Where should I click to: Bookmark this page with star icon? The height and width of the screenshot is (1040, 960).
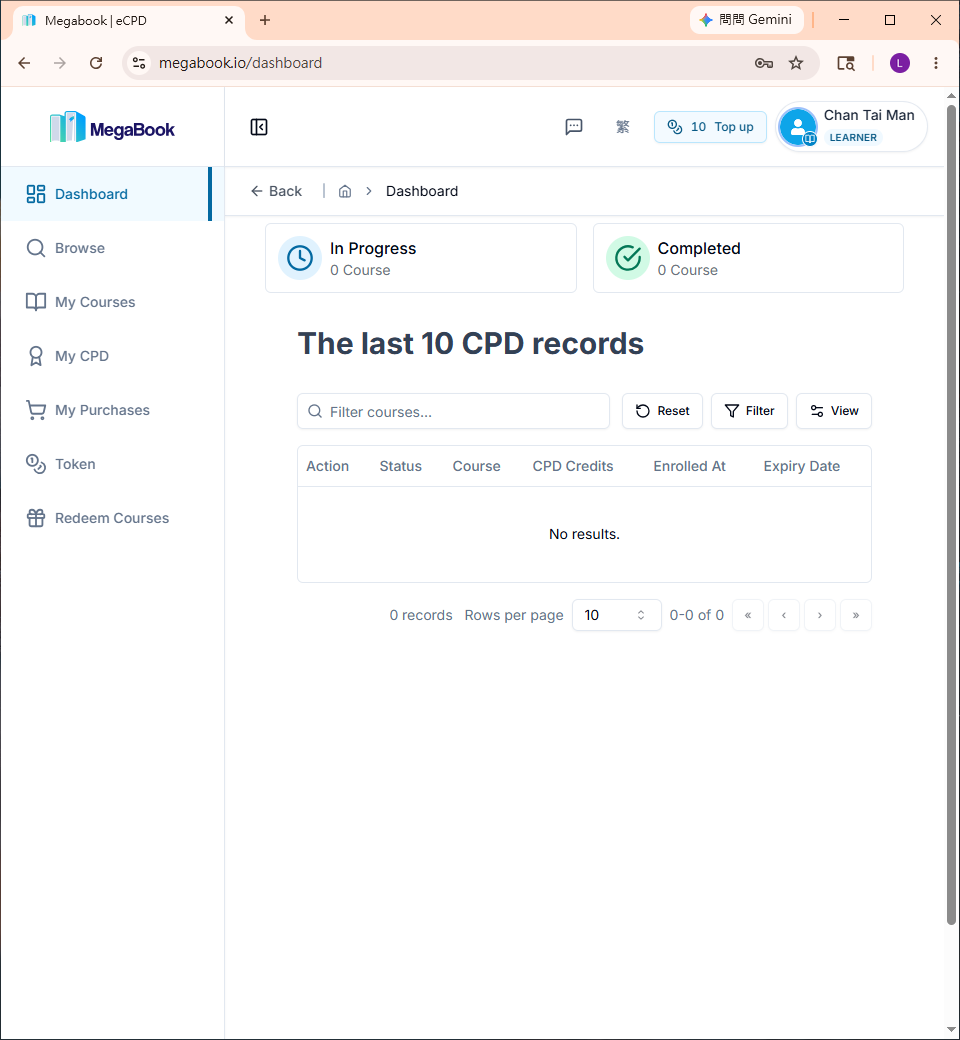pyautogui.click(x=795, y=63)
